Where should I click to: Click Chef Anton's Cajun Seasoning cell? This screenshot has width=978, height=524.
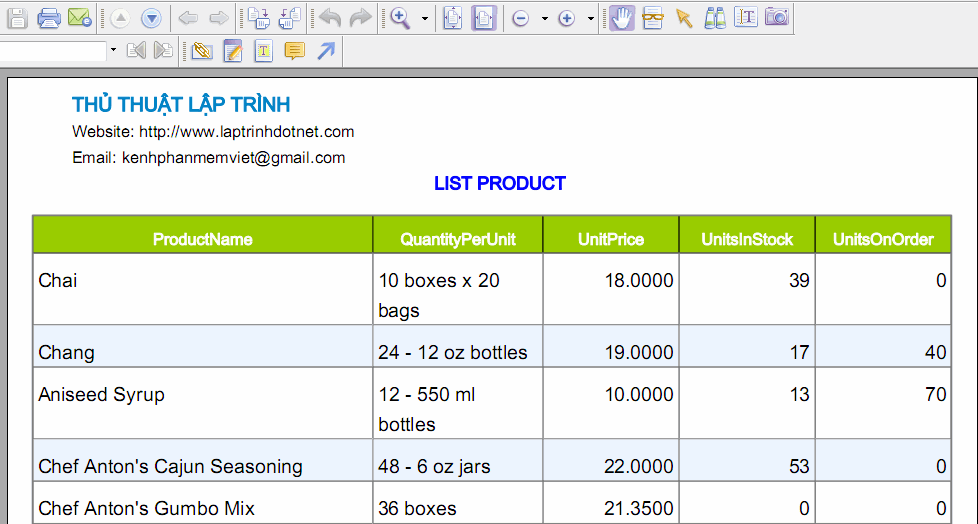pos(203,460)
